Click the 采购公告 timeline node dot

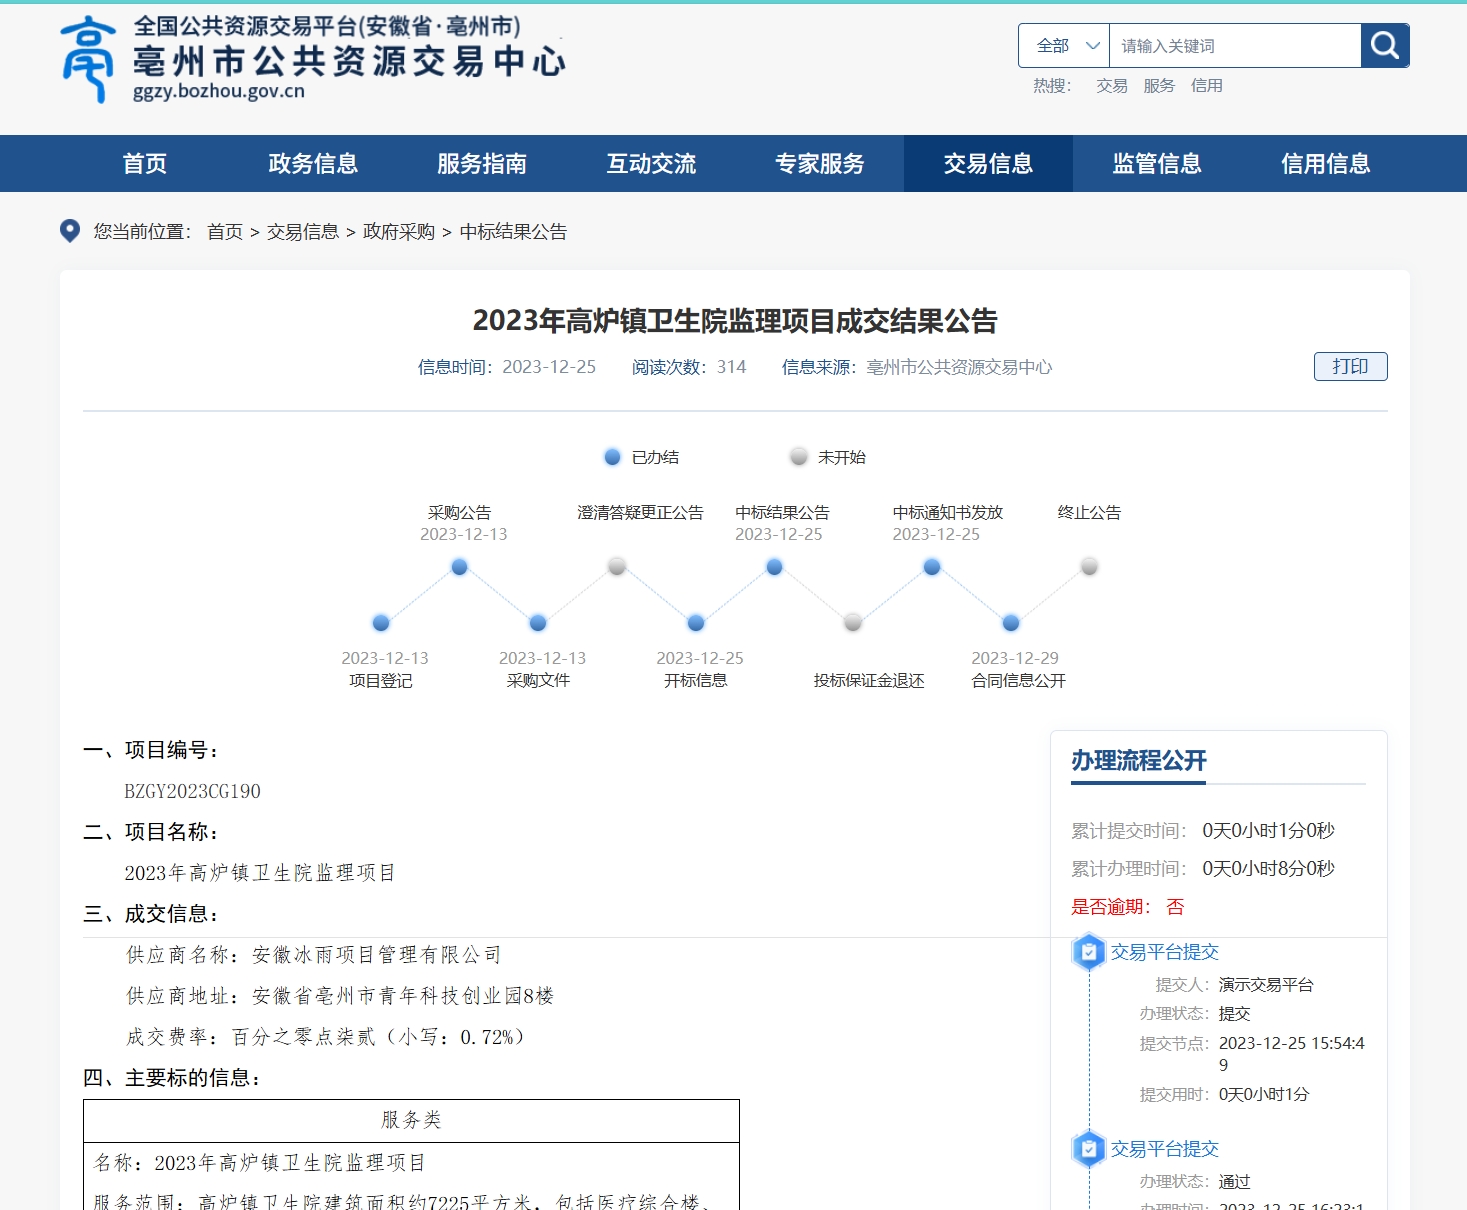coord(459,567)
